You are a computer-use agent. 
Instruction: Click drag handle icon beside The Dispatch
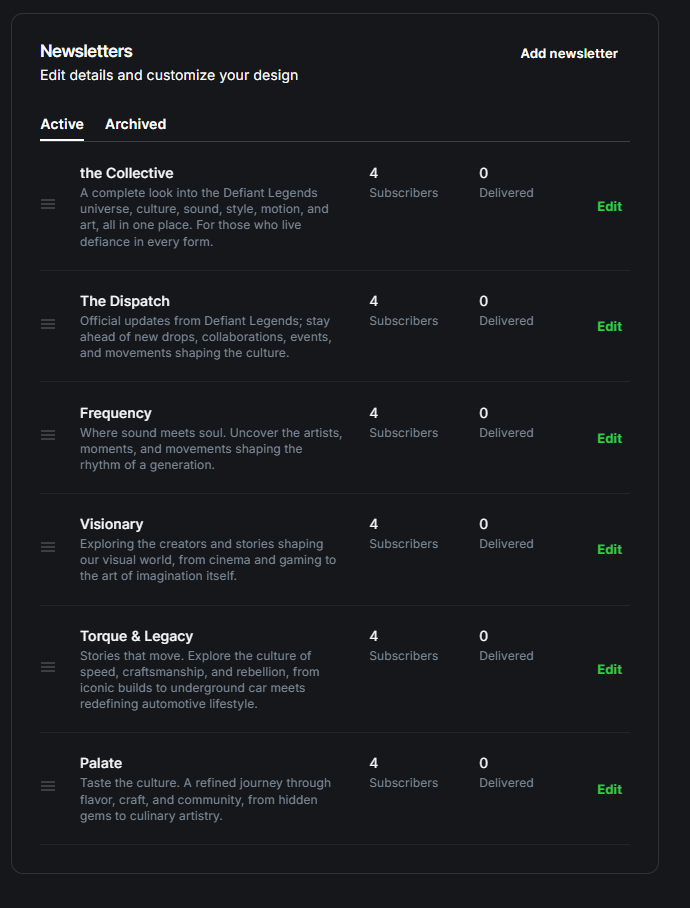[x=48, y=324]
